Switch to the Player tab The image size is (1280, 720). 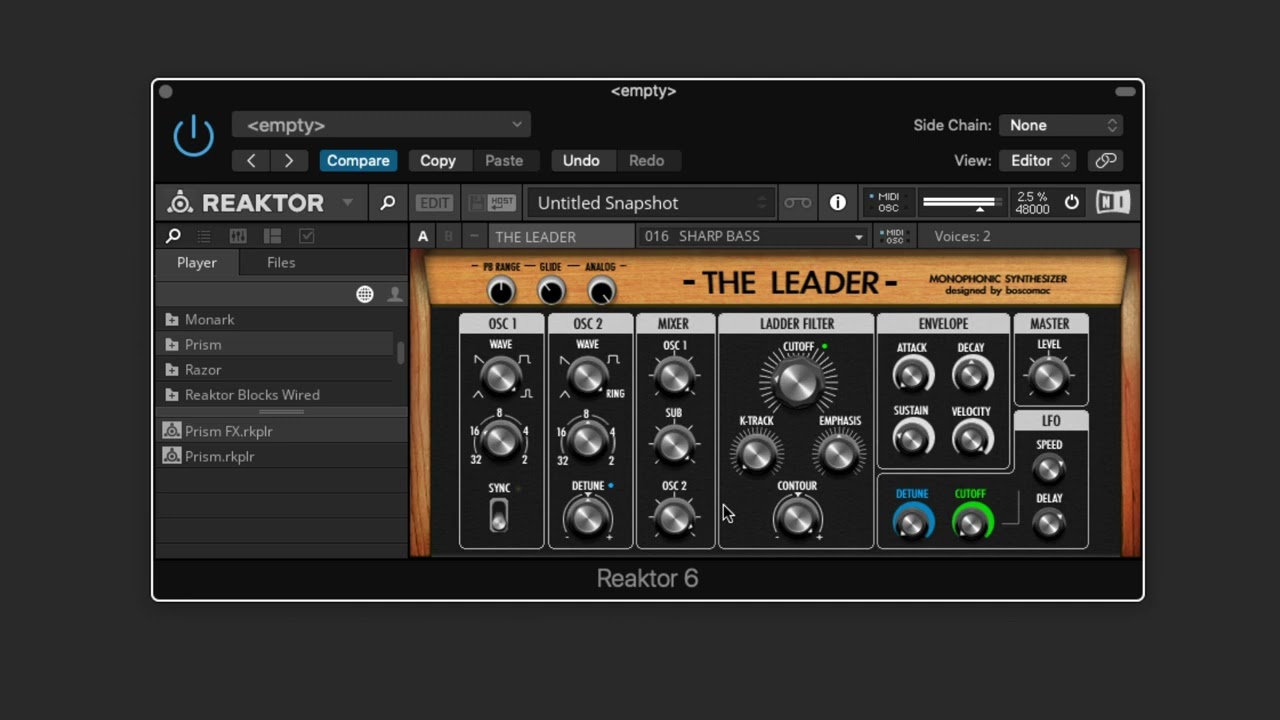197,262
